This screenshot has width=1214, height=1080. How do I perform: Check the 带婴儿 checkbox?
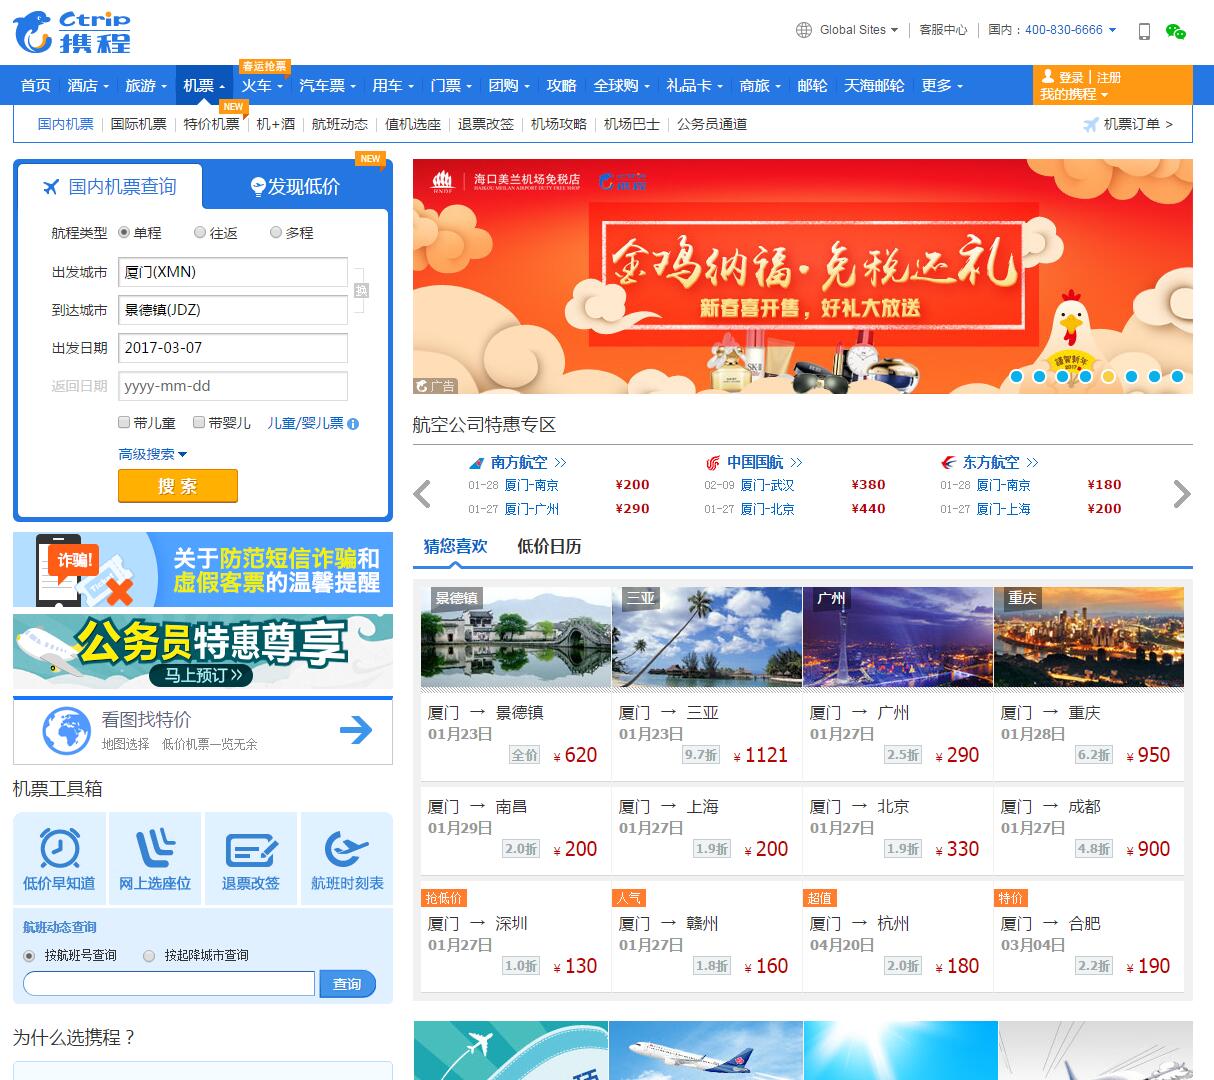click(199, 422)
